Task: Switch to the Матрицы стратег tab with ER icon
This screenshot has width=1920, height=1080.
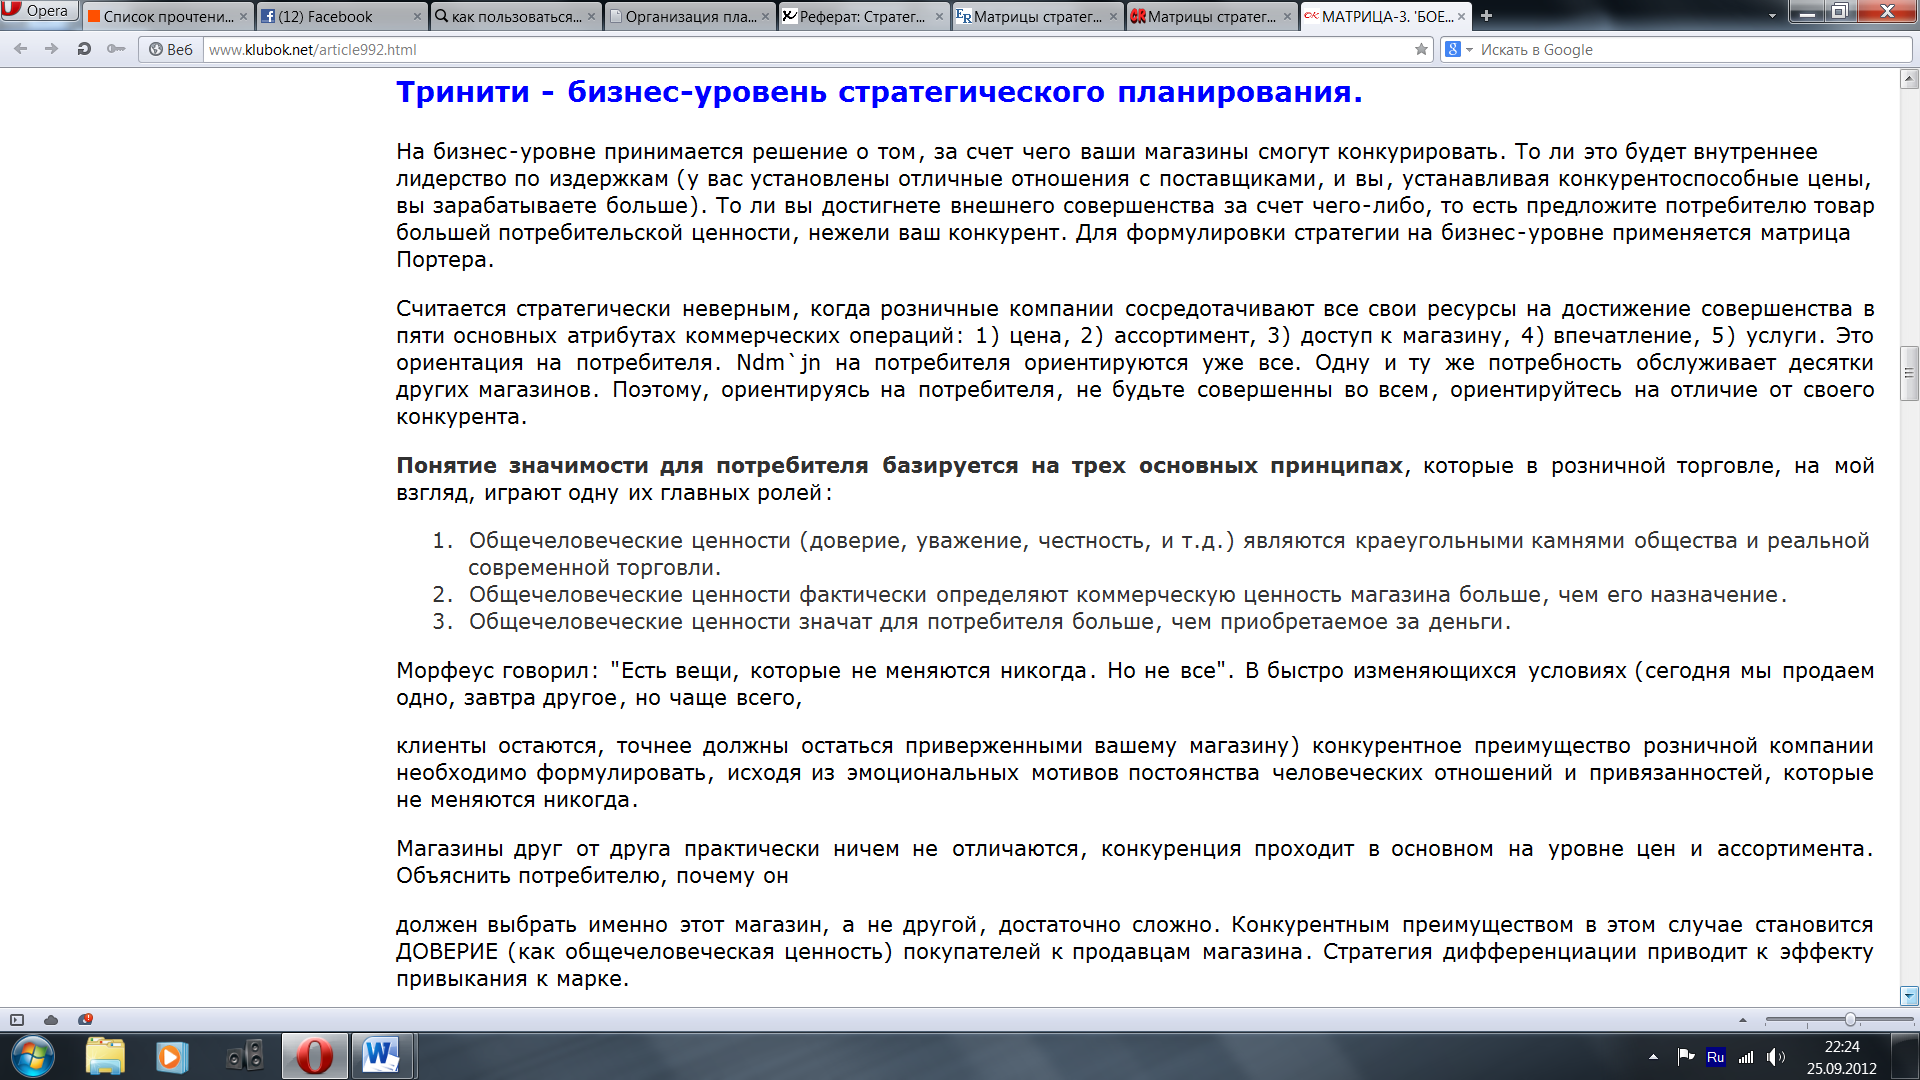Action: tap(1038, 16)
